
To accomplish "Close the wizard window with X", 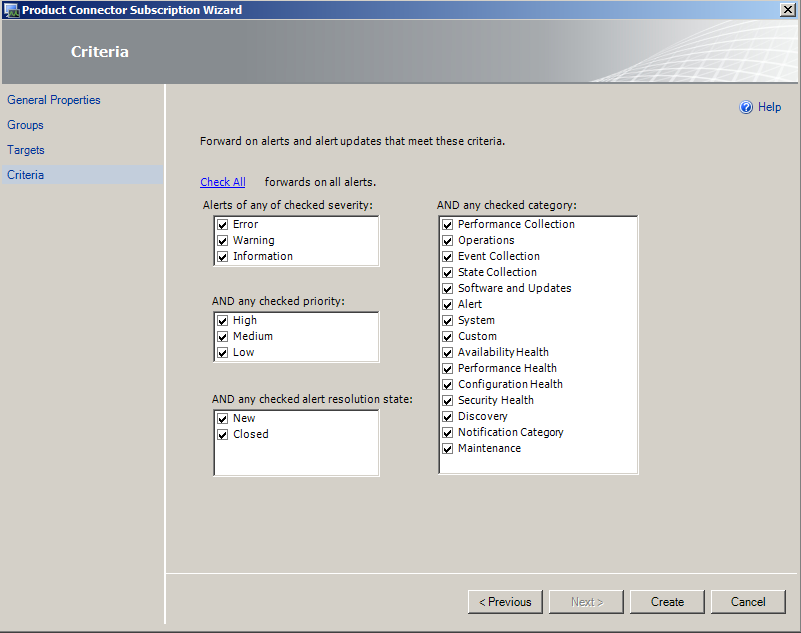I will tap(788, 10).
